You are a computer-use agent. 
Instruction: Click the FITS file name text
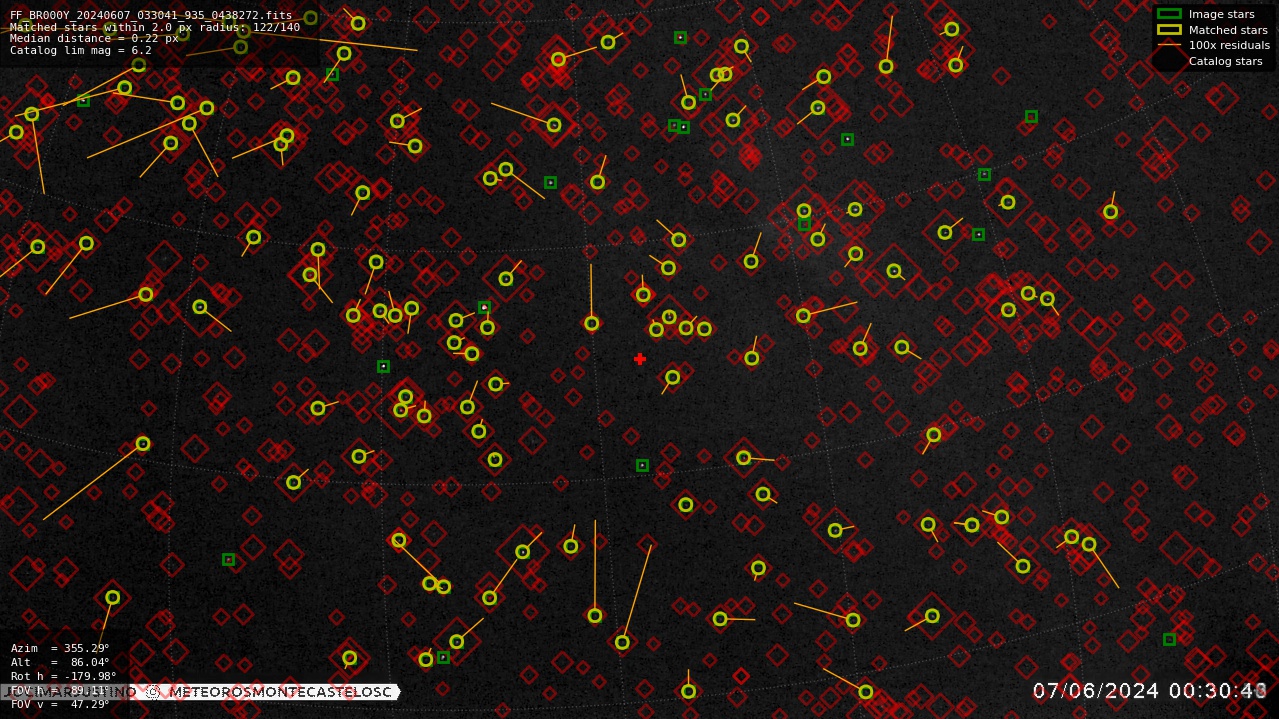point(151,15)
